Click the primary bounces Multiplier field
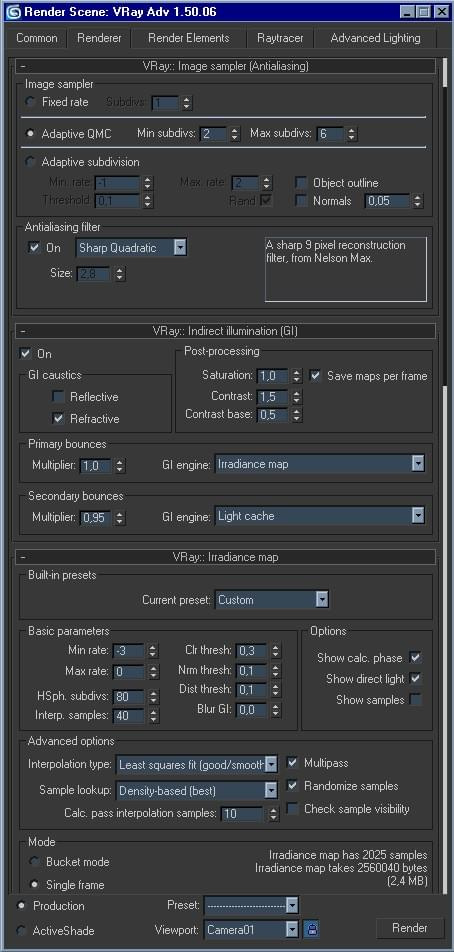This screenshot has width=454, height=952. (x=95, y=466)
